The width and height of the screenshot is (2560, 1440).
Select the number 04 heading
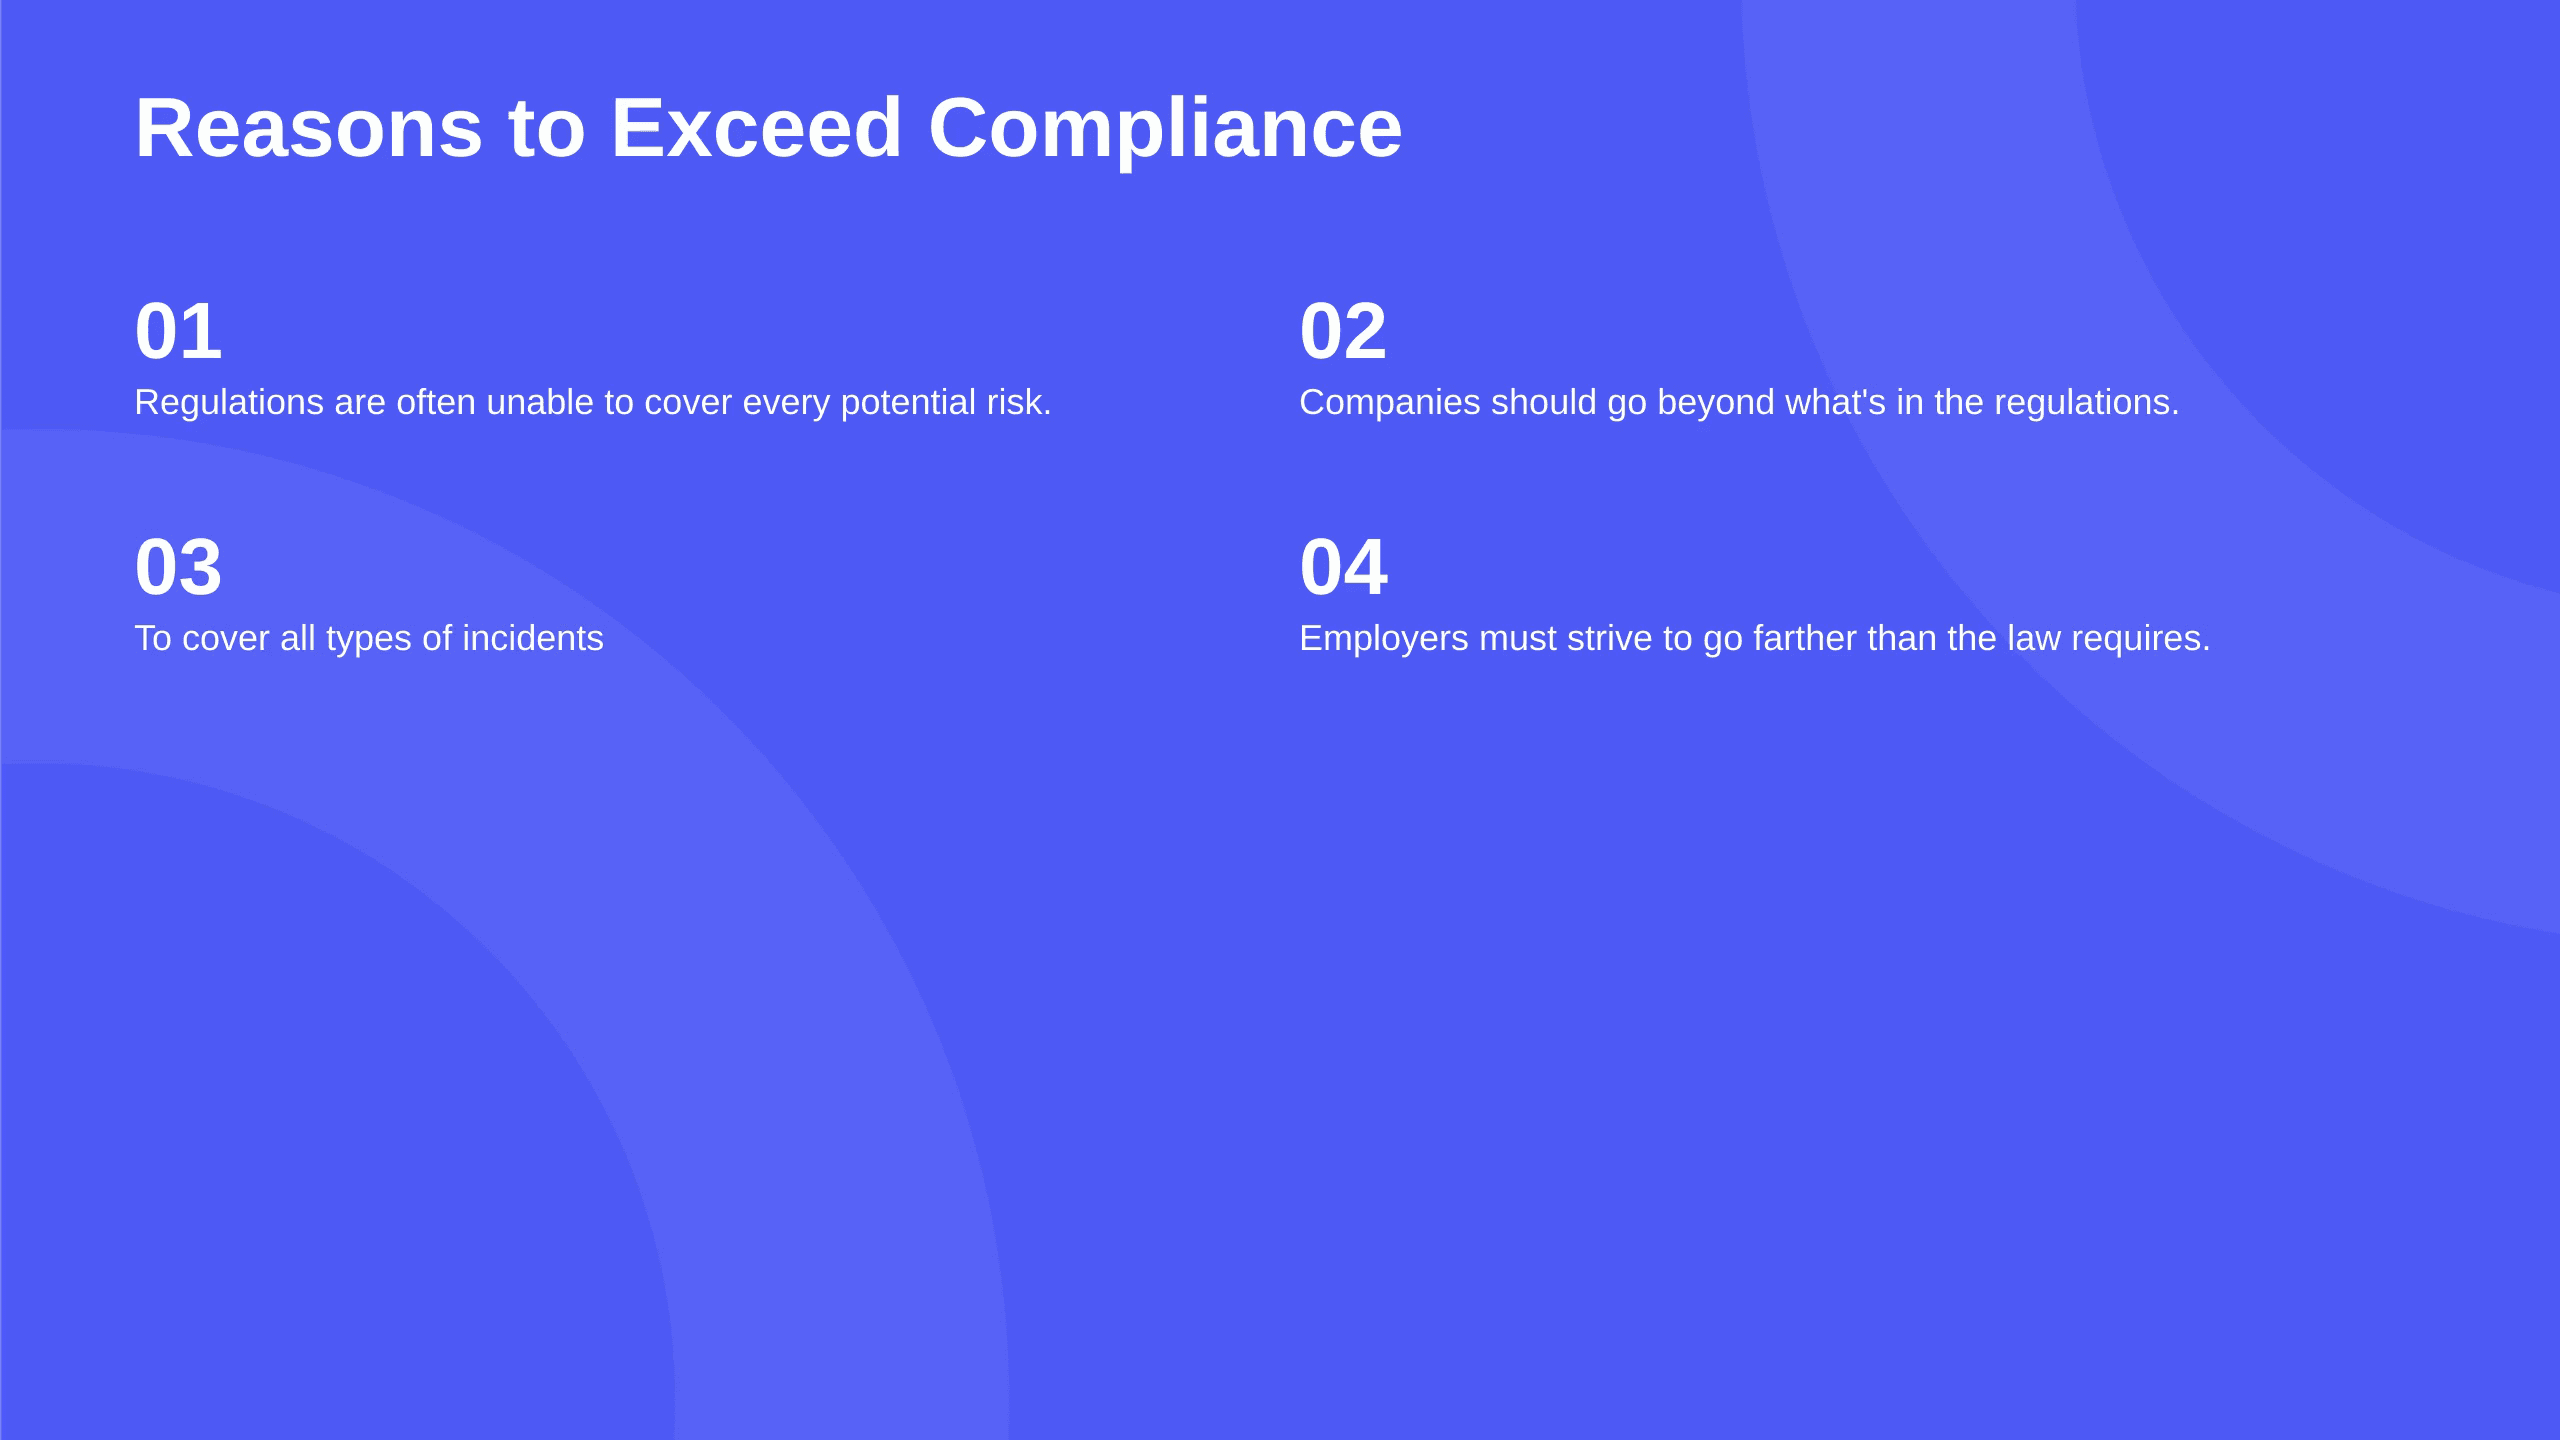pos(1343,568)
